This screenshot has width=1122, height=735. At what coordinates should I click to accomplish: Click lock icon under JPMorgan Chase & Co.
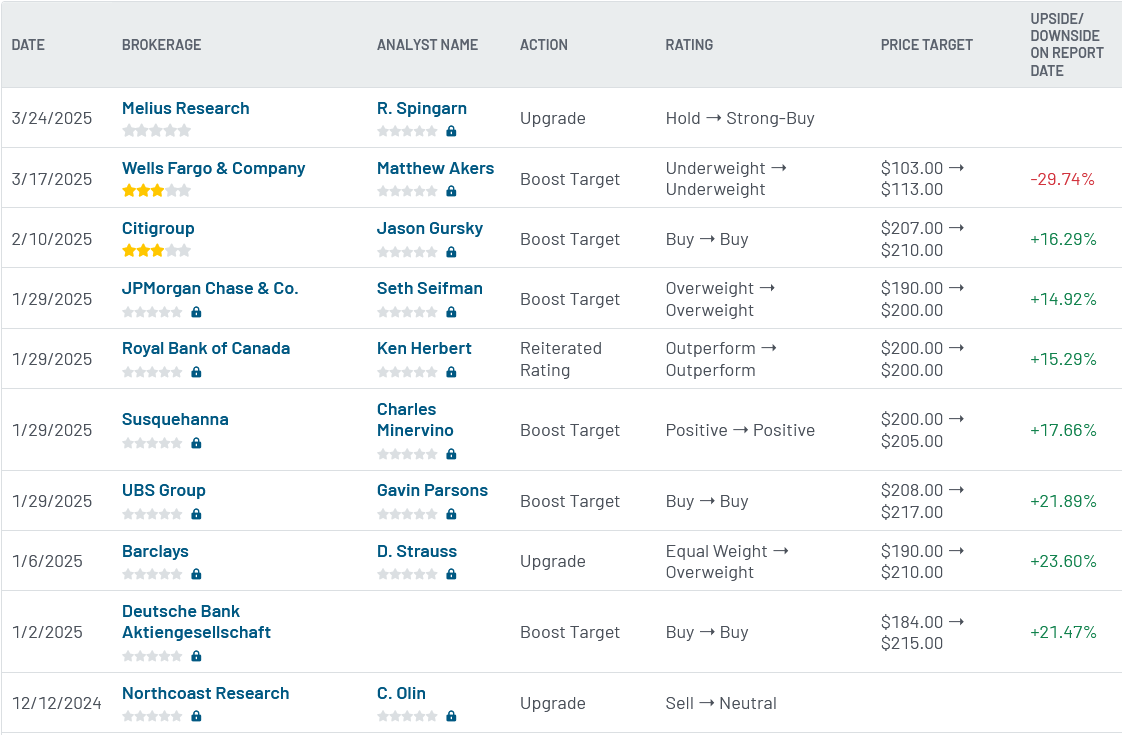point(196,312)
